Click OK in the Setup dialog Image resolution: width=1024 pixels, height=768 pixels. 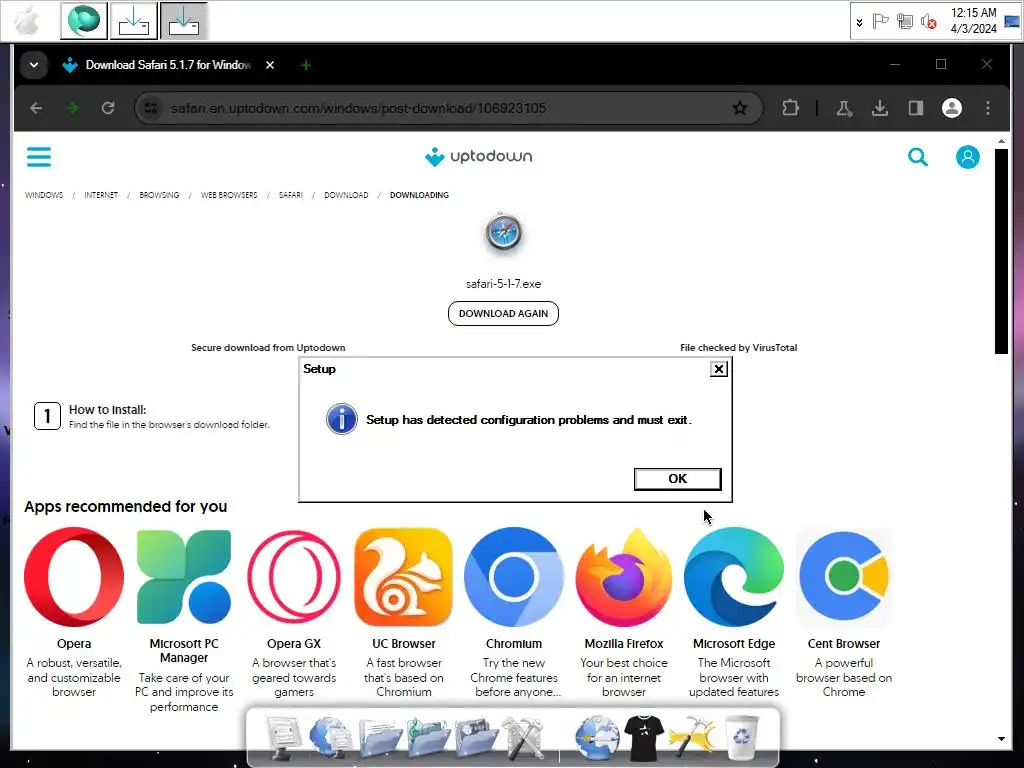(677, 479)
